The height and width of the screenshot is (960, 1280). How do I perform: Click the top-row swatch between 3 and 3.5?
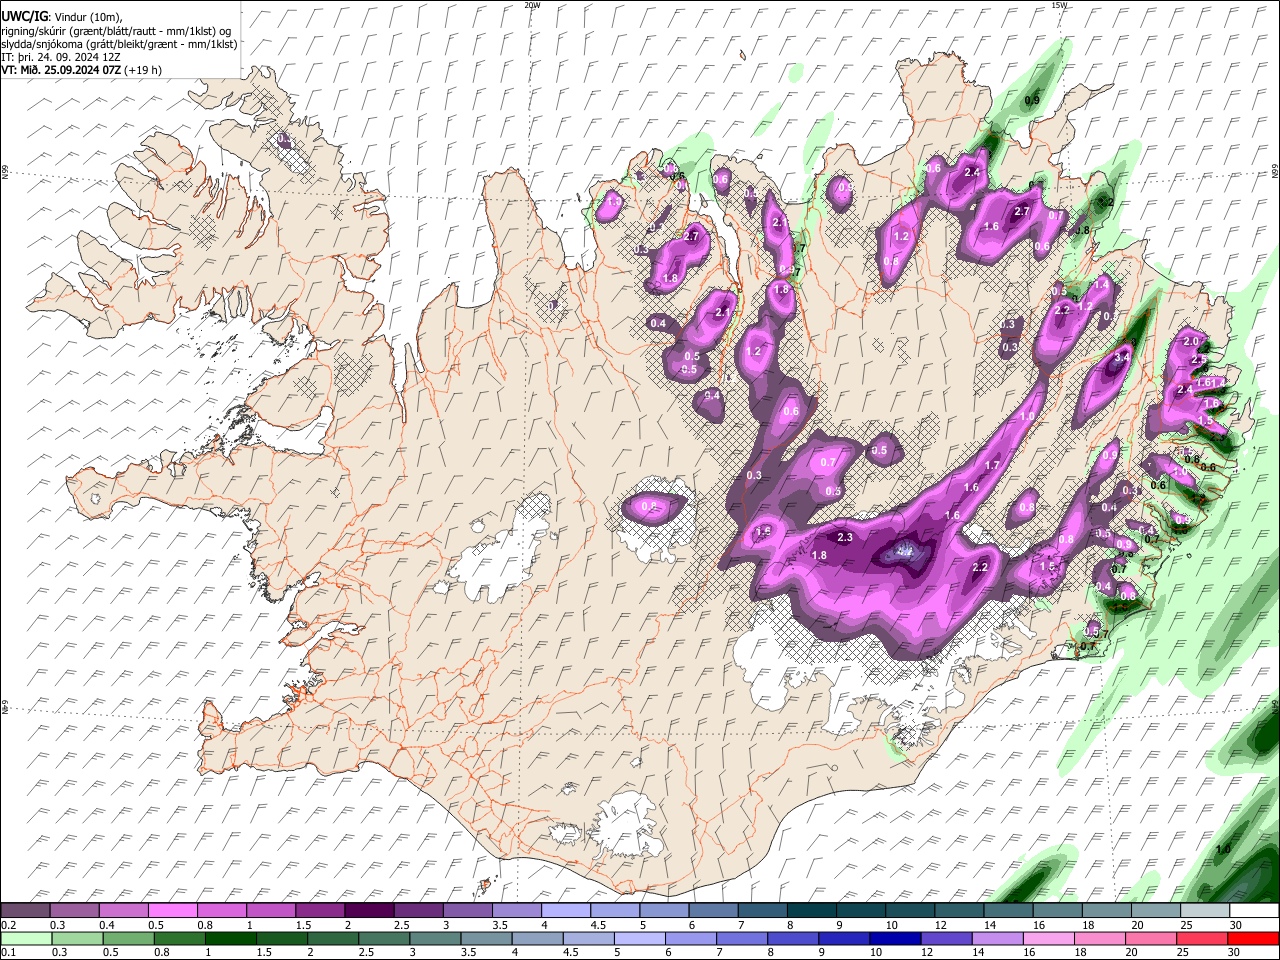point(466,910)
